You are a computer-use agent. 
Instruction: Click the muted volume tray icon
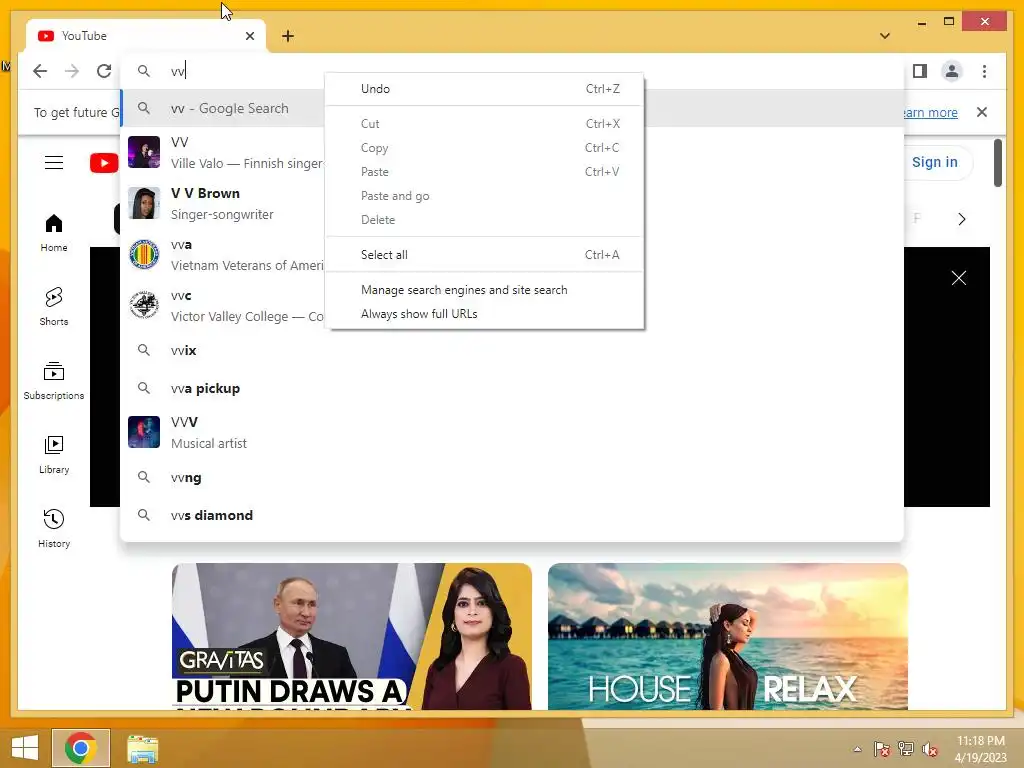pos(930,749)
